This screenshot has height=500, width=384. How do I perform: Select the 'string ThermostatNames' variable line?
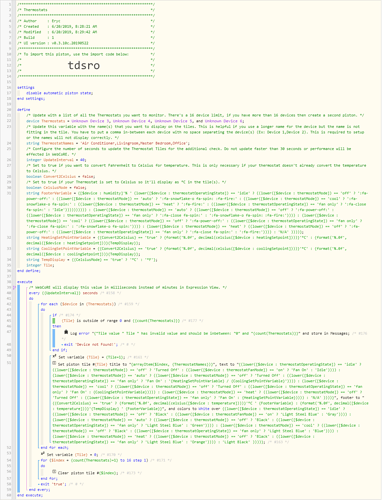point(108,143)
